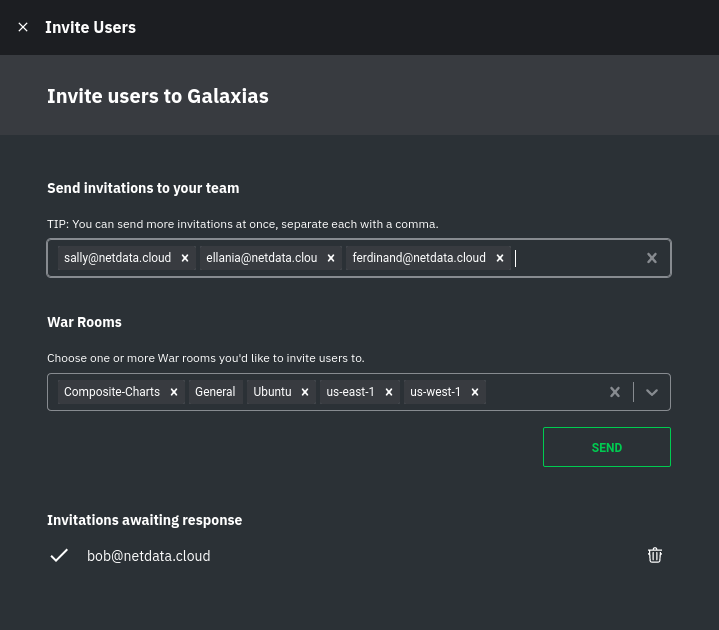Remove Ubuntu war room tag
The image size is (719, 630).
tap(305, 392)
